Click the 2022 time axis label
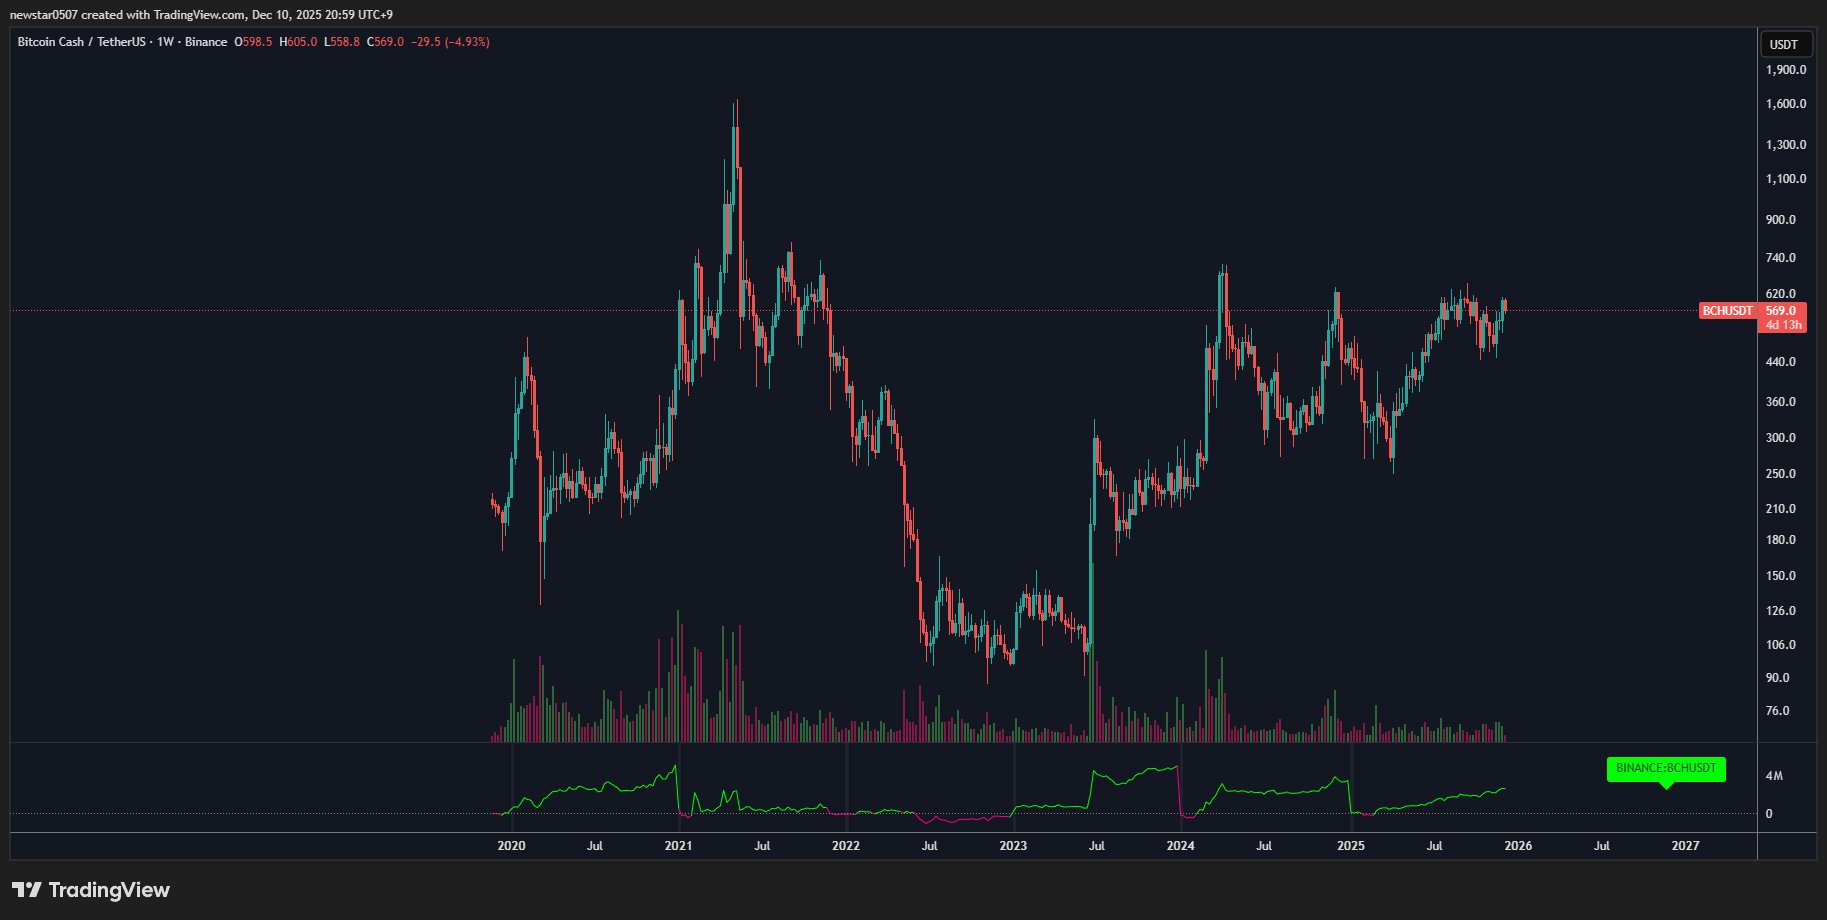Viewport: 1827px width, 920px height. point(846,846)
